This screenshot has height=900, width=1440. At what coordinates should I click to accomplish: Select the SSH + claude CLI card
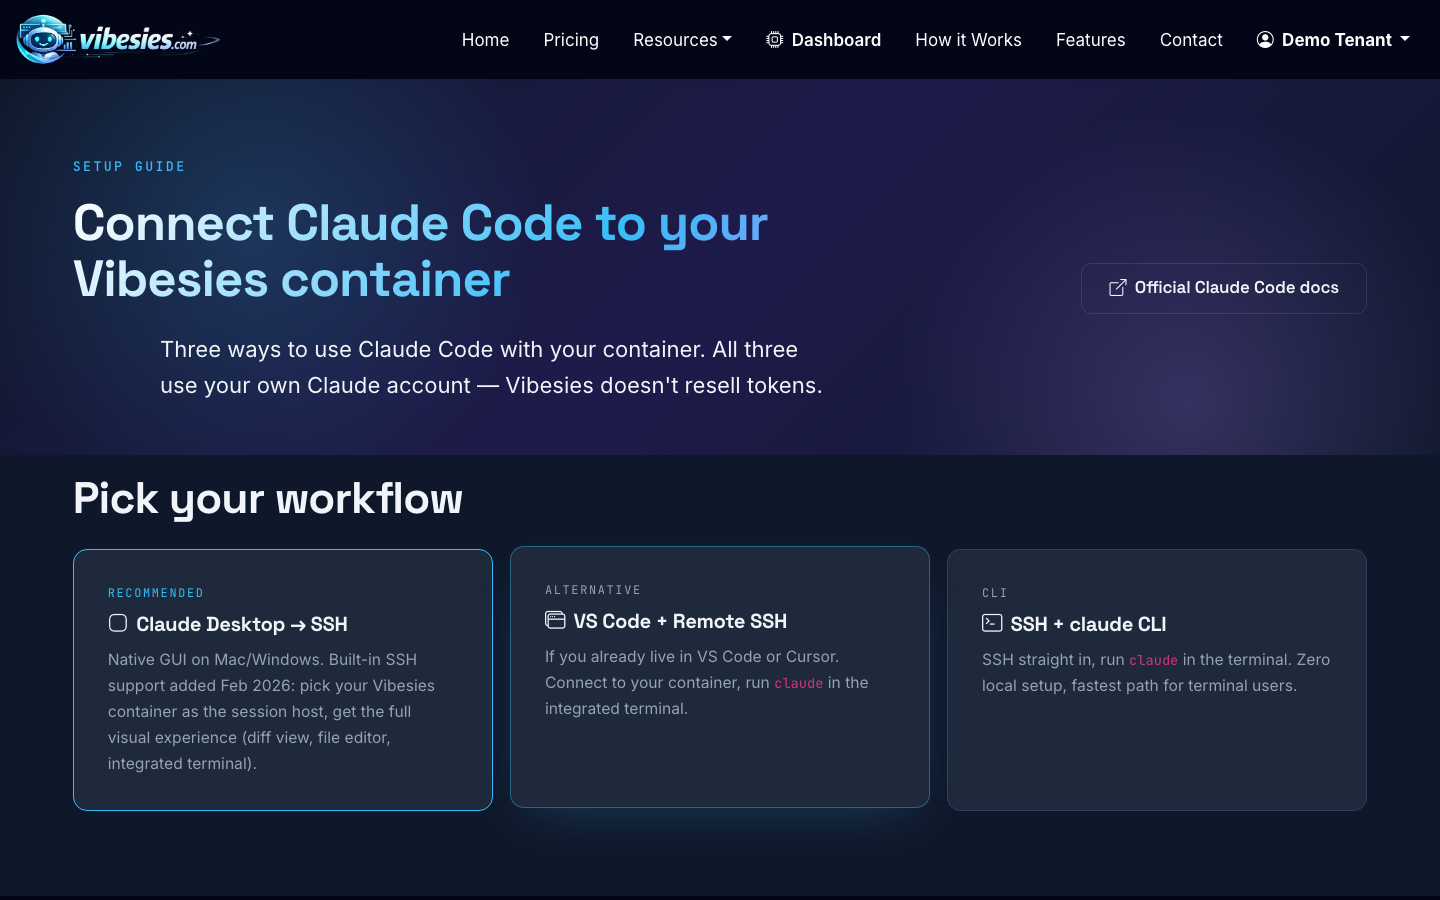[1157, 680]
